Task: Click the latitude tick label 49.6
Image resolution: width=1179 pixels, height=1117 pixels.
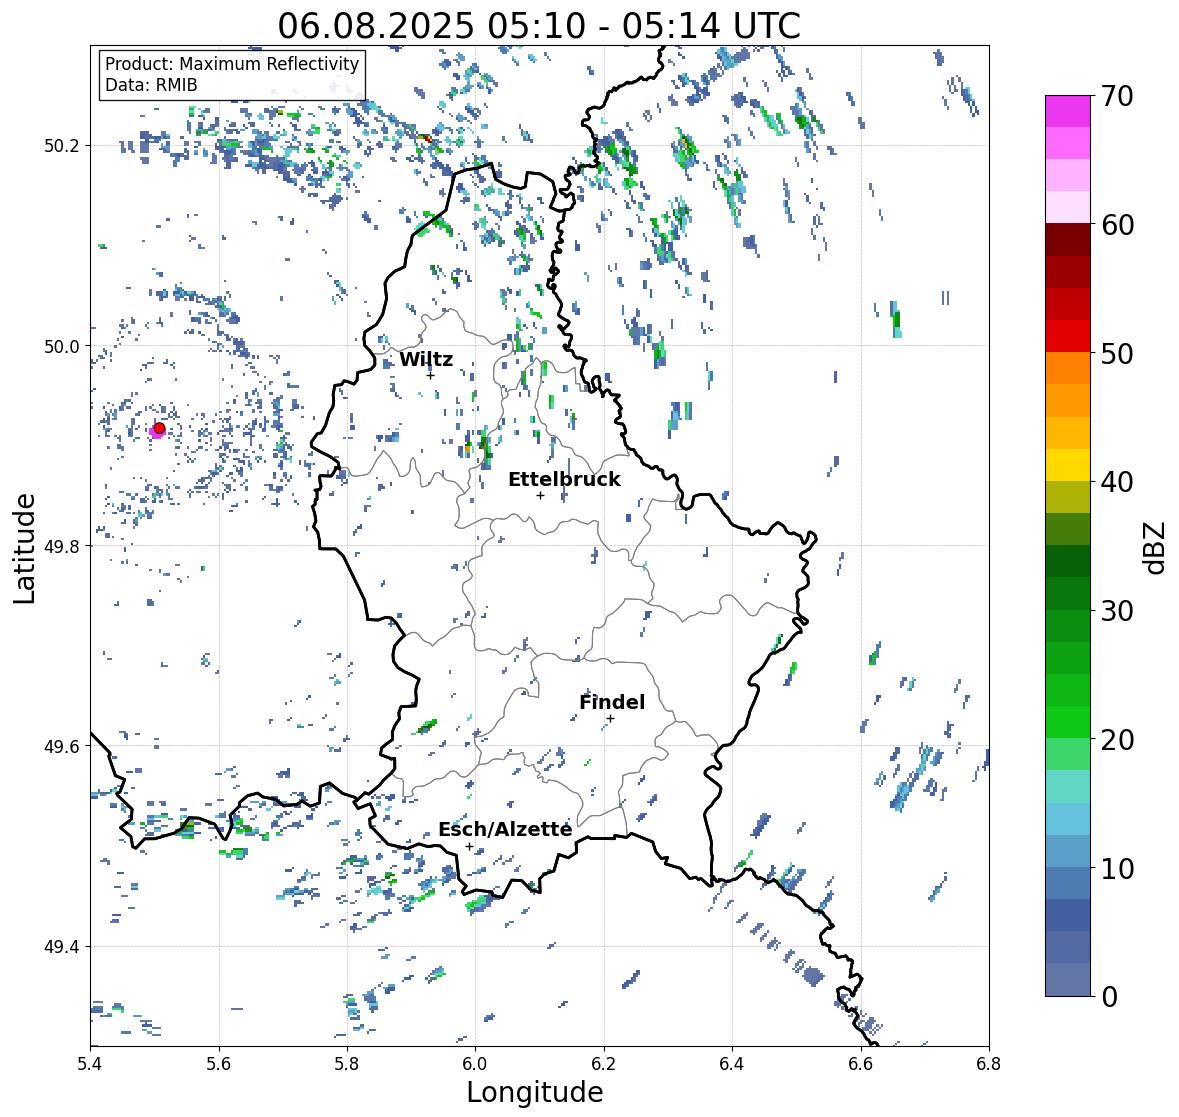Action: pos(62,746)
